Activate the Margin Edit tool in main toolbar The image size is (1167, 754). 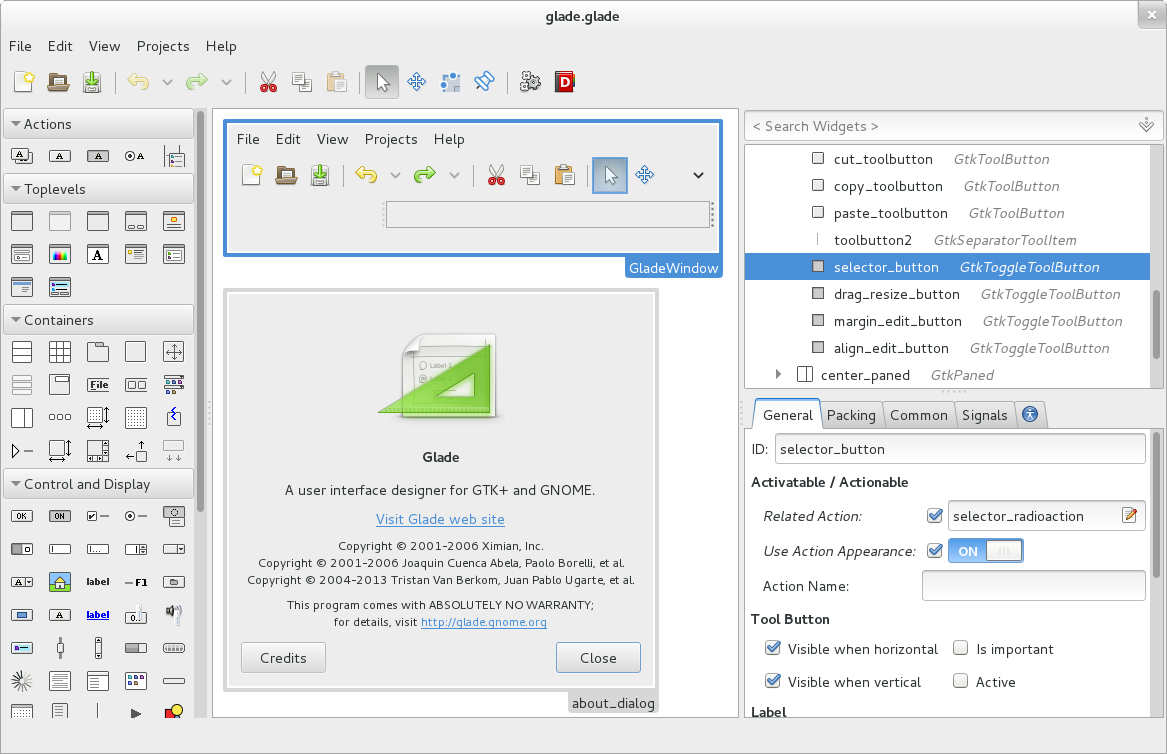click(x=450, y=82)
